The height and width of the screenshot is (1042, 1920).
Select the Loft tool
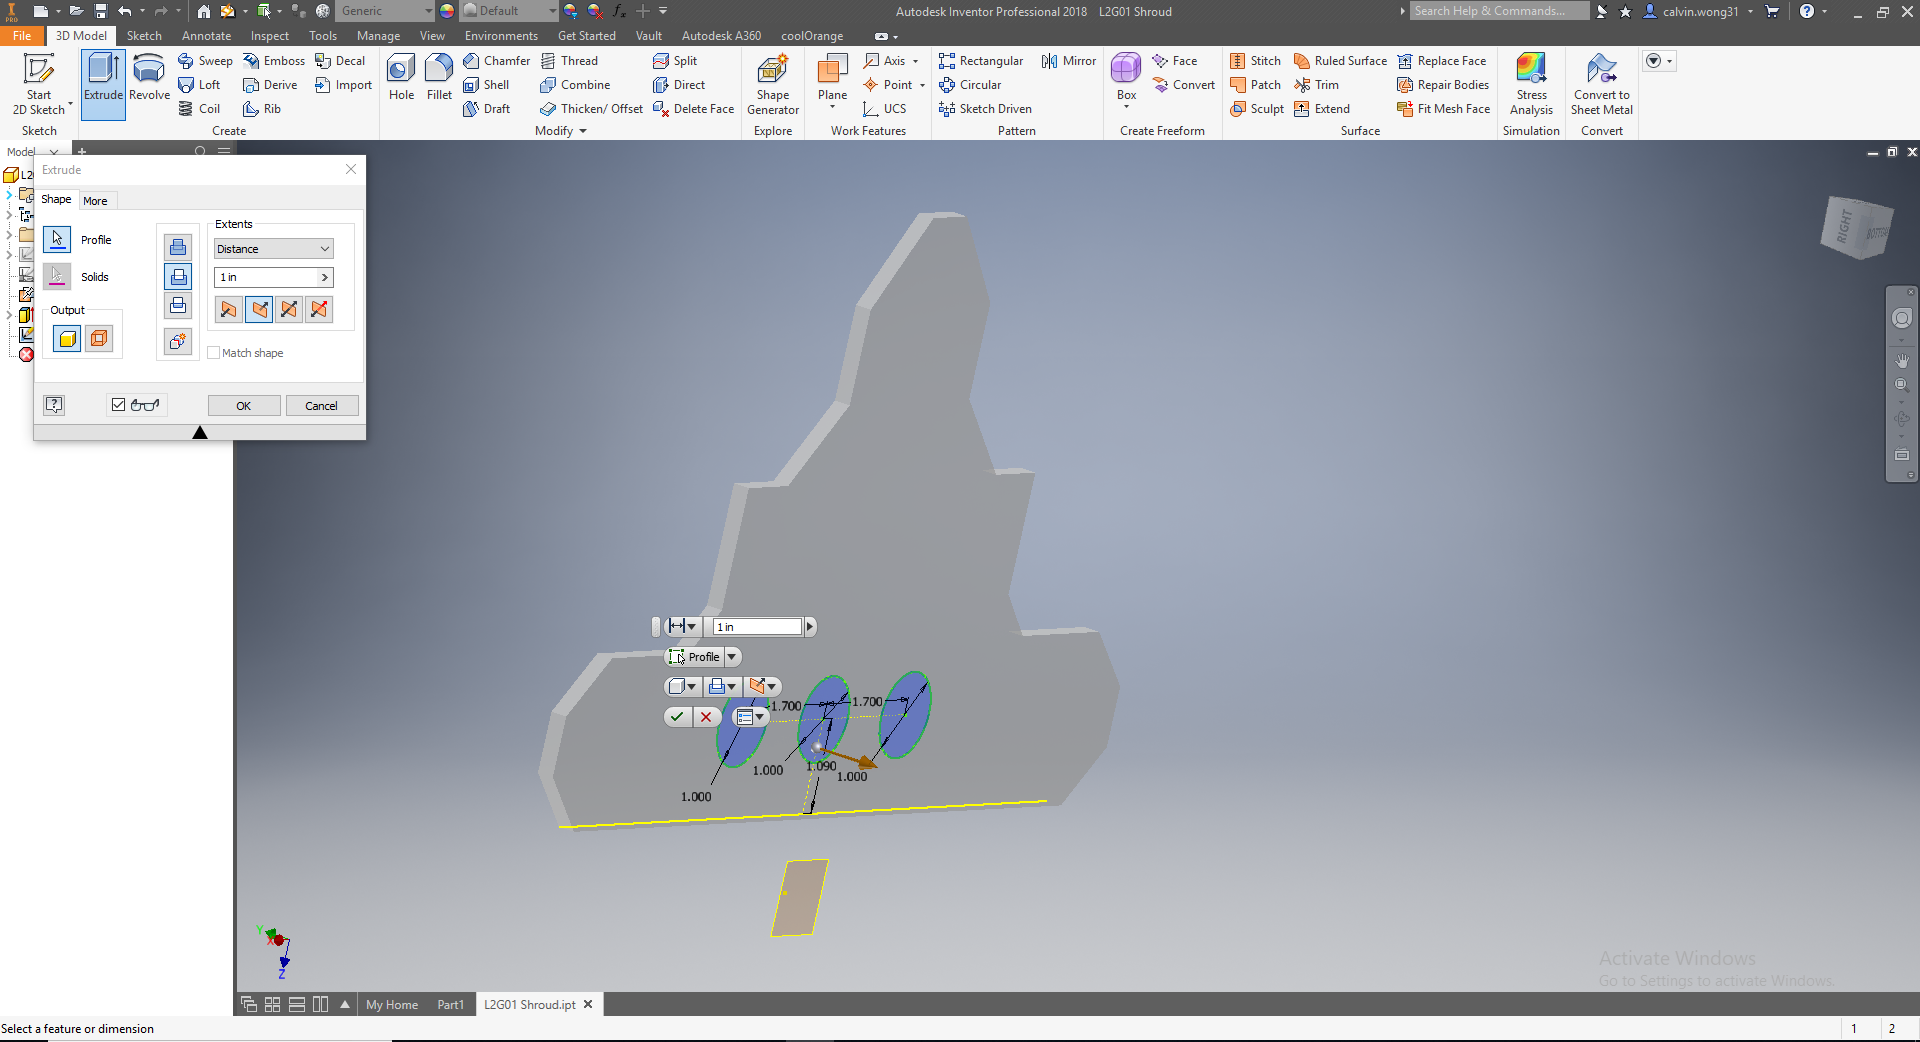pyautogui.click(x=201, y=84)
